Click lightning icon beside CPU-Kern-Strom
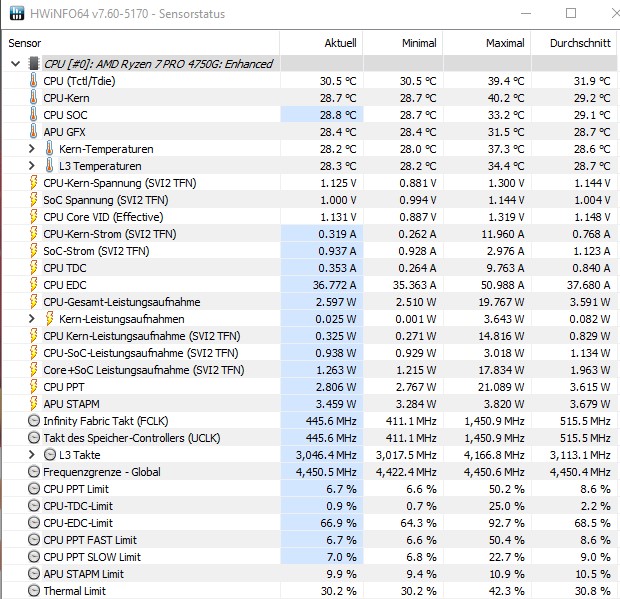Image resolution: width=620 pixels, height=599 pixels. 34,234
